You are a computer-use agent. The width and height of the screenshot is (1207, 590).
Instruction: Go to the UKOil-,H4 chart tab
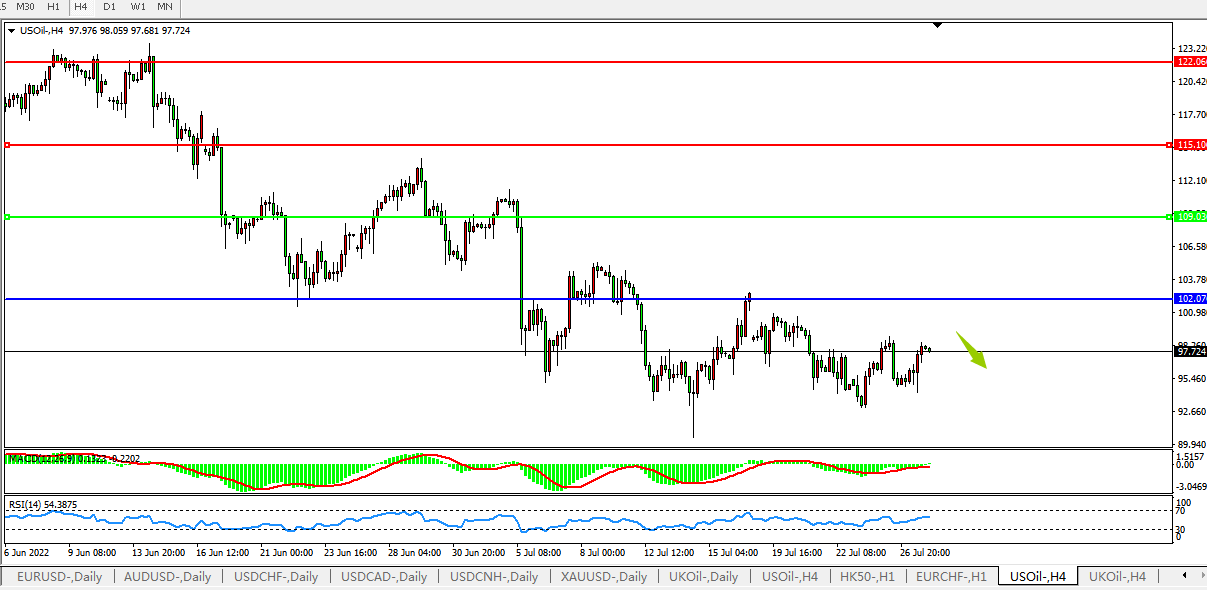pyautogui.click(x=1117, y=577)
